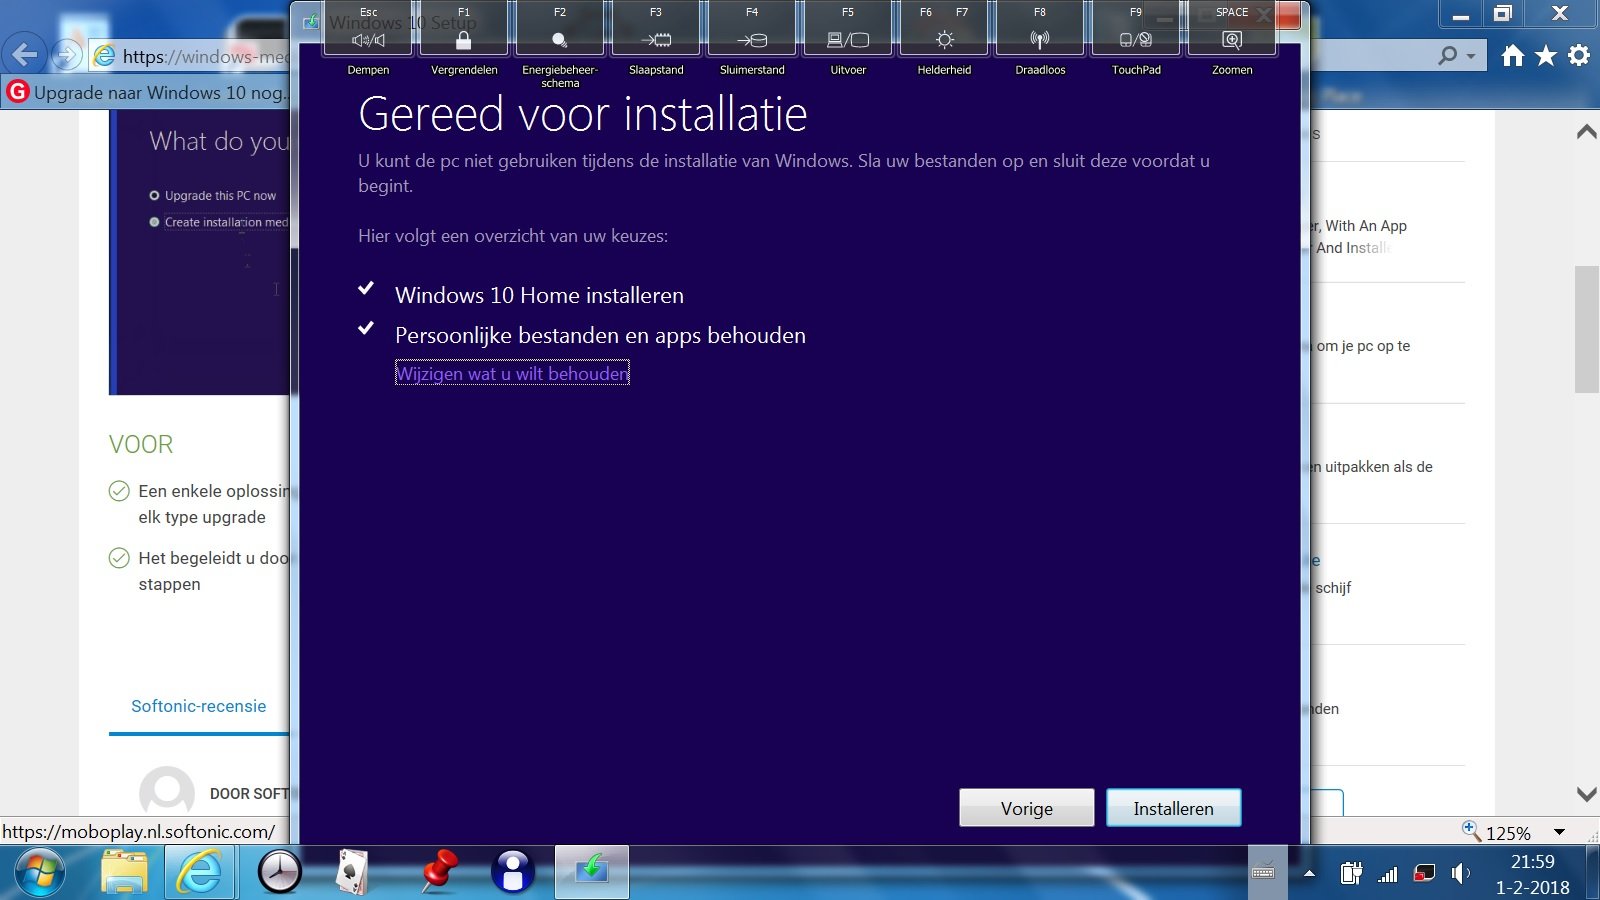The width and height of the screenshot is (1600, 900).
Task: Go back in Internet Explorer
Action: coord(25,54)
